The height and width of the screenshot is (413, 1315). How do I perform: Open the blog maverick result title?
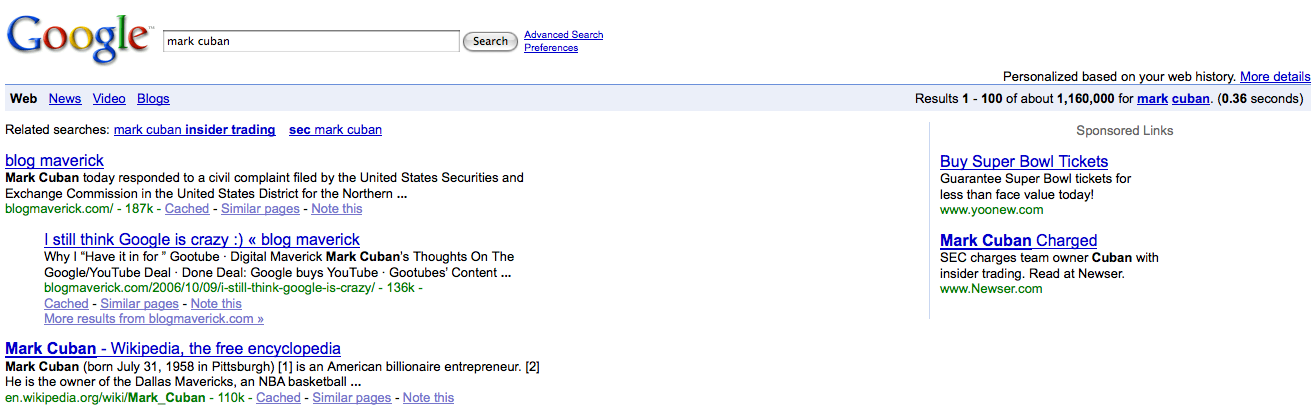pyautogui.click(x=54, y=161)
